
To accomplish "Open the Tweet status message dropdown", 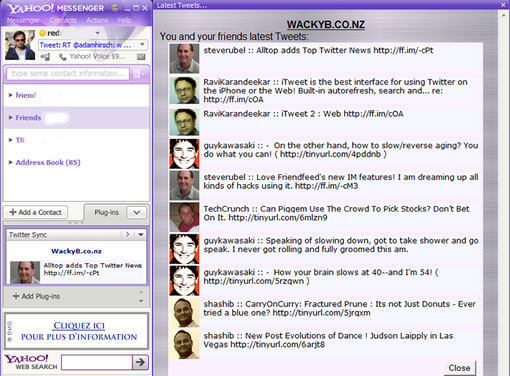I will tap(142, 44).
